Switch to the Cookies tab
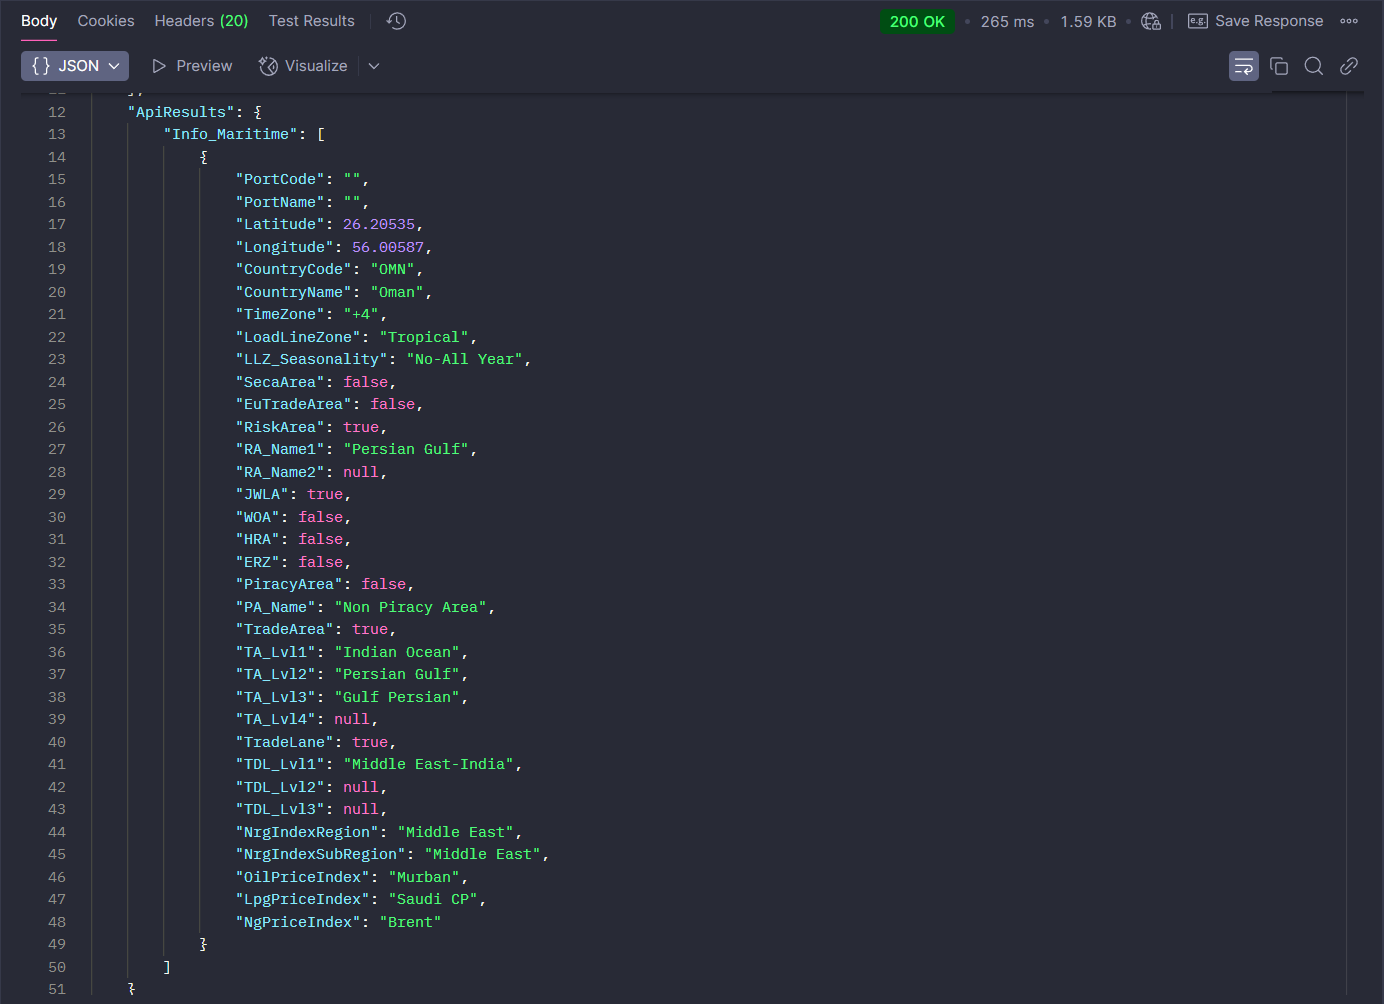Screen dimensions: 1384x1004 pyautogui.click(x=106, y=21)
